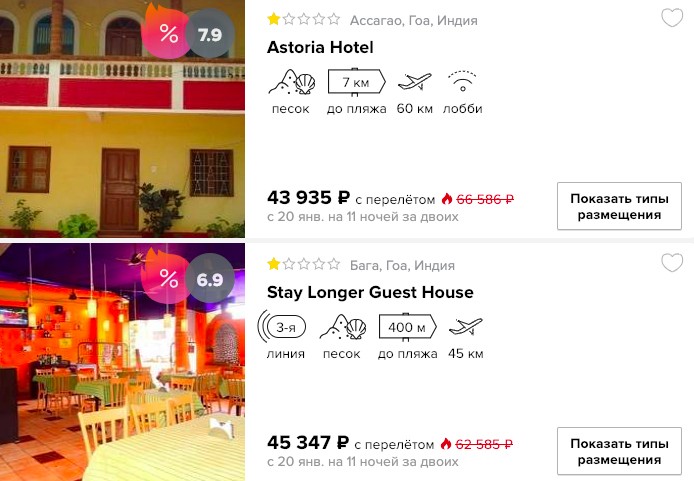Open the Stay Longer restaurant interior photo
The image size is (694, 481).
pyautogui.click(x=122, y=362)
